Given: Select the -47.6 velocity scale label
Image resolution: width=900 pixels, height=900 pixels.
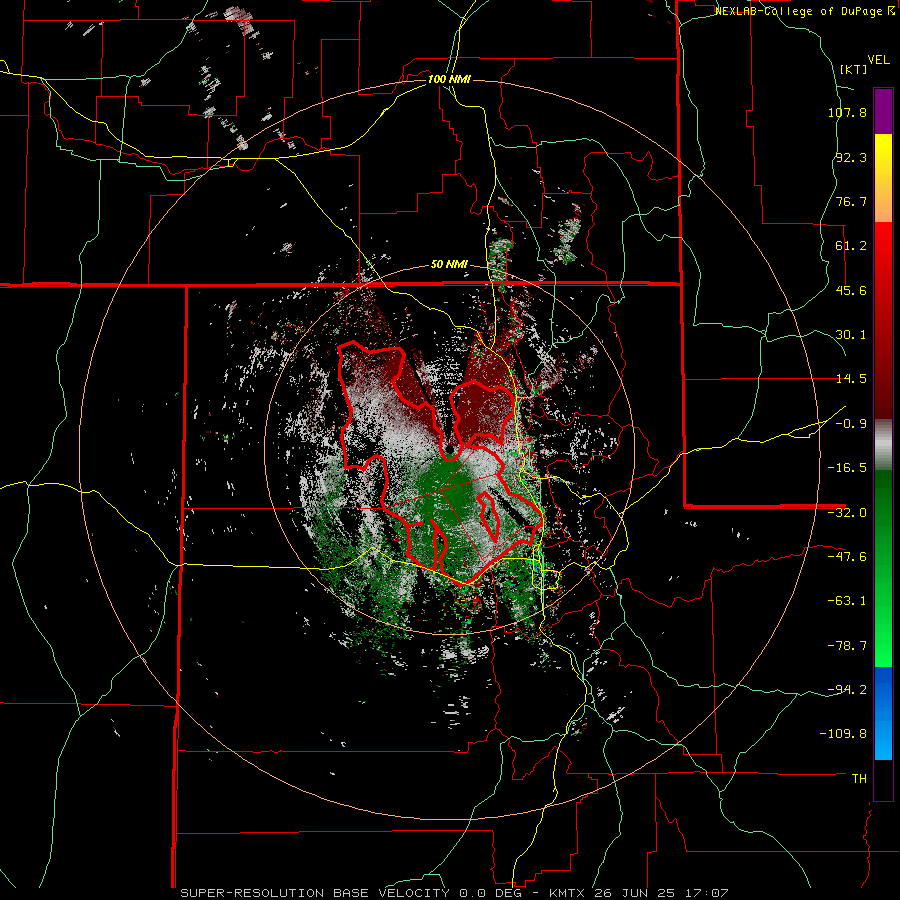Looking at the screenshot, I should click(x=847, y=557).
